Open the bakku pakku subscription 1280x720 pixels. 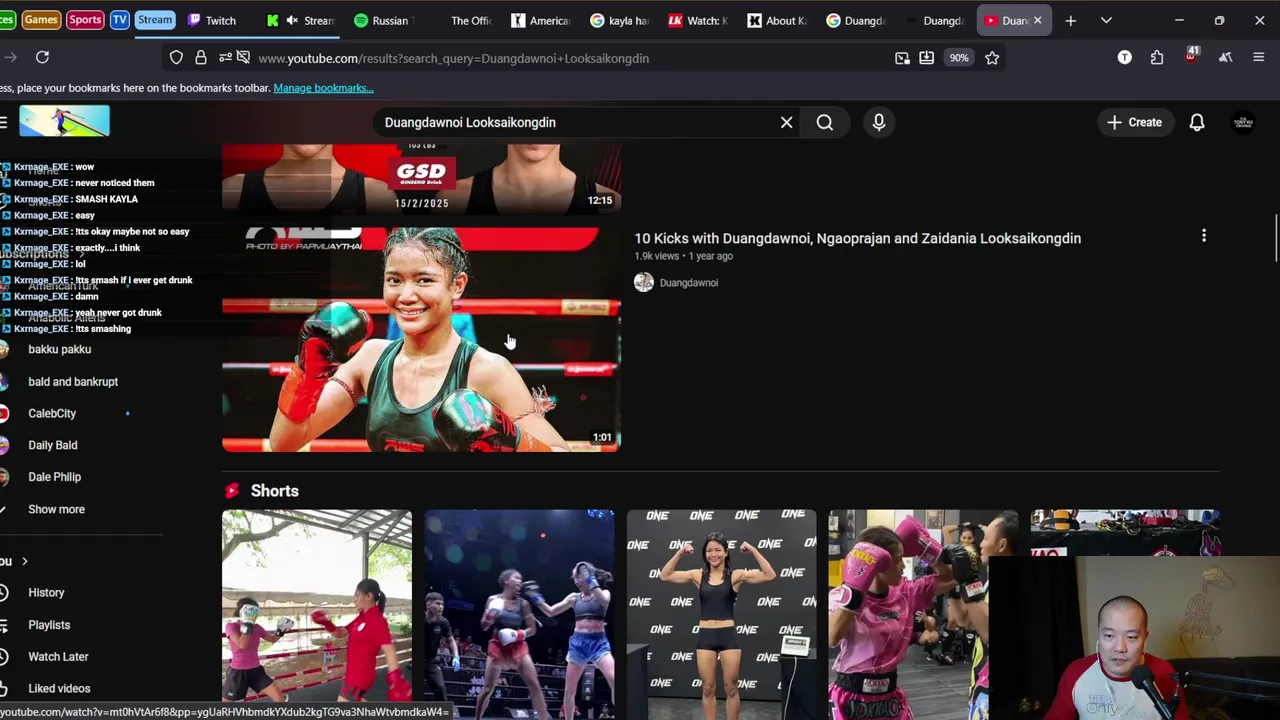[x=60, y=349]
